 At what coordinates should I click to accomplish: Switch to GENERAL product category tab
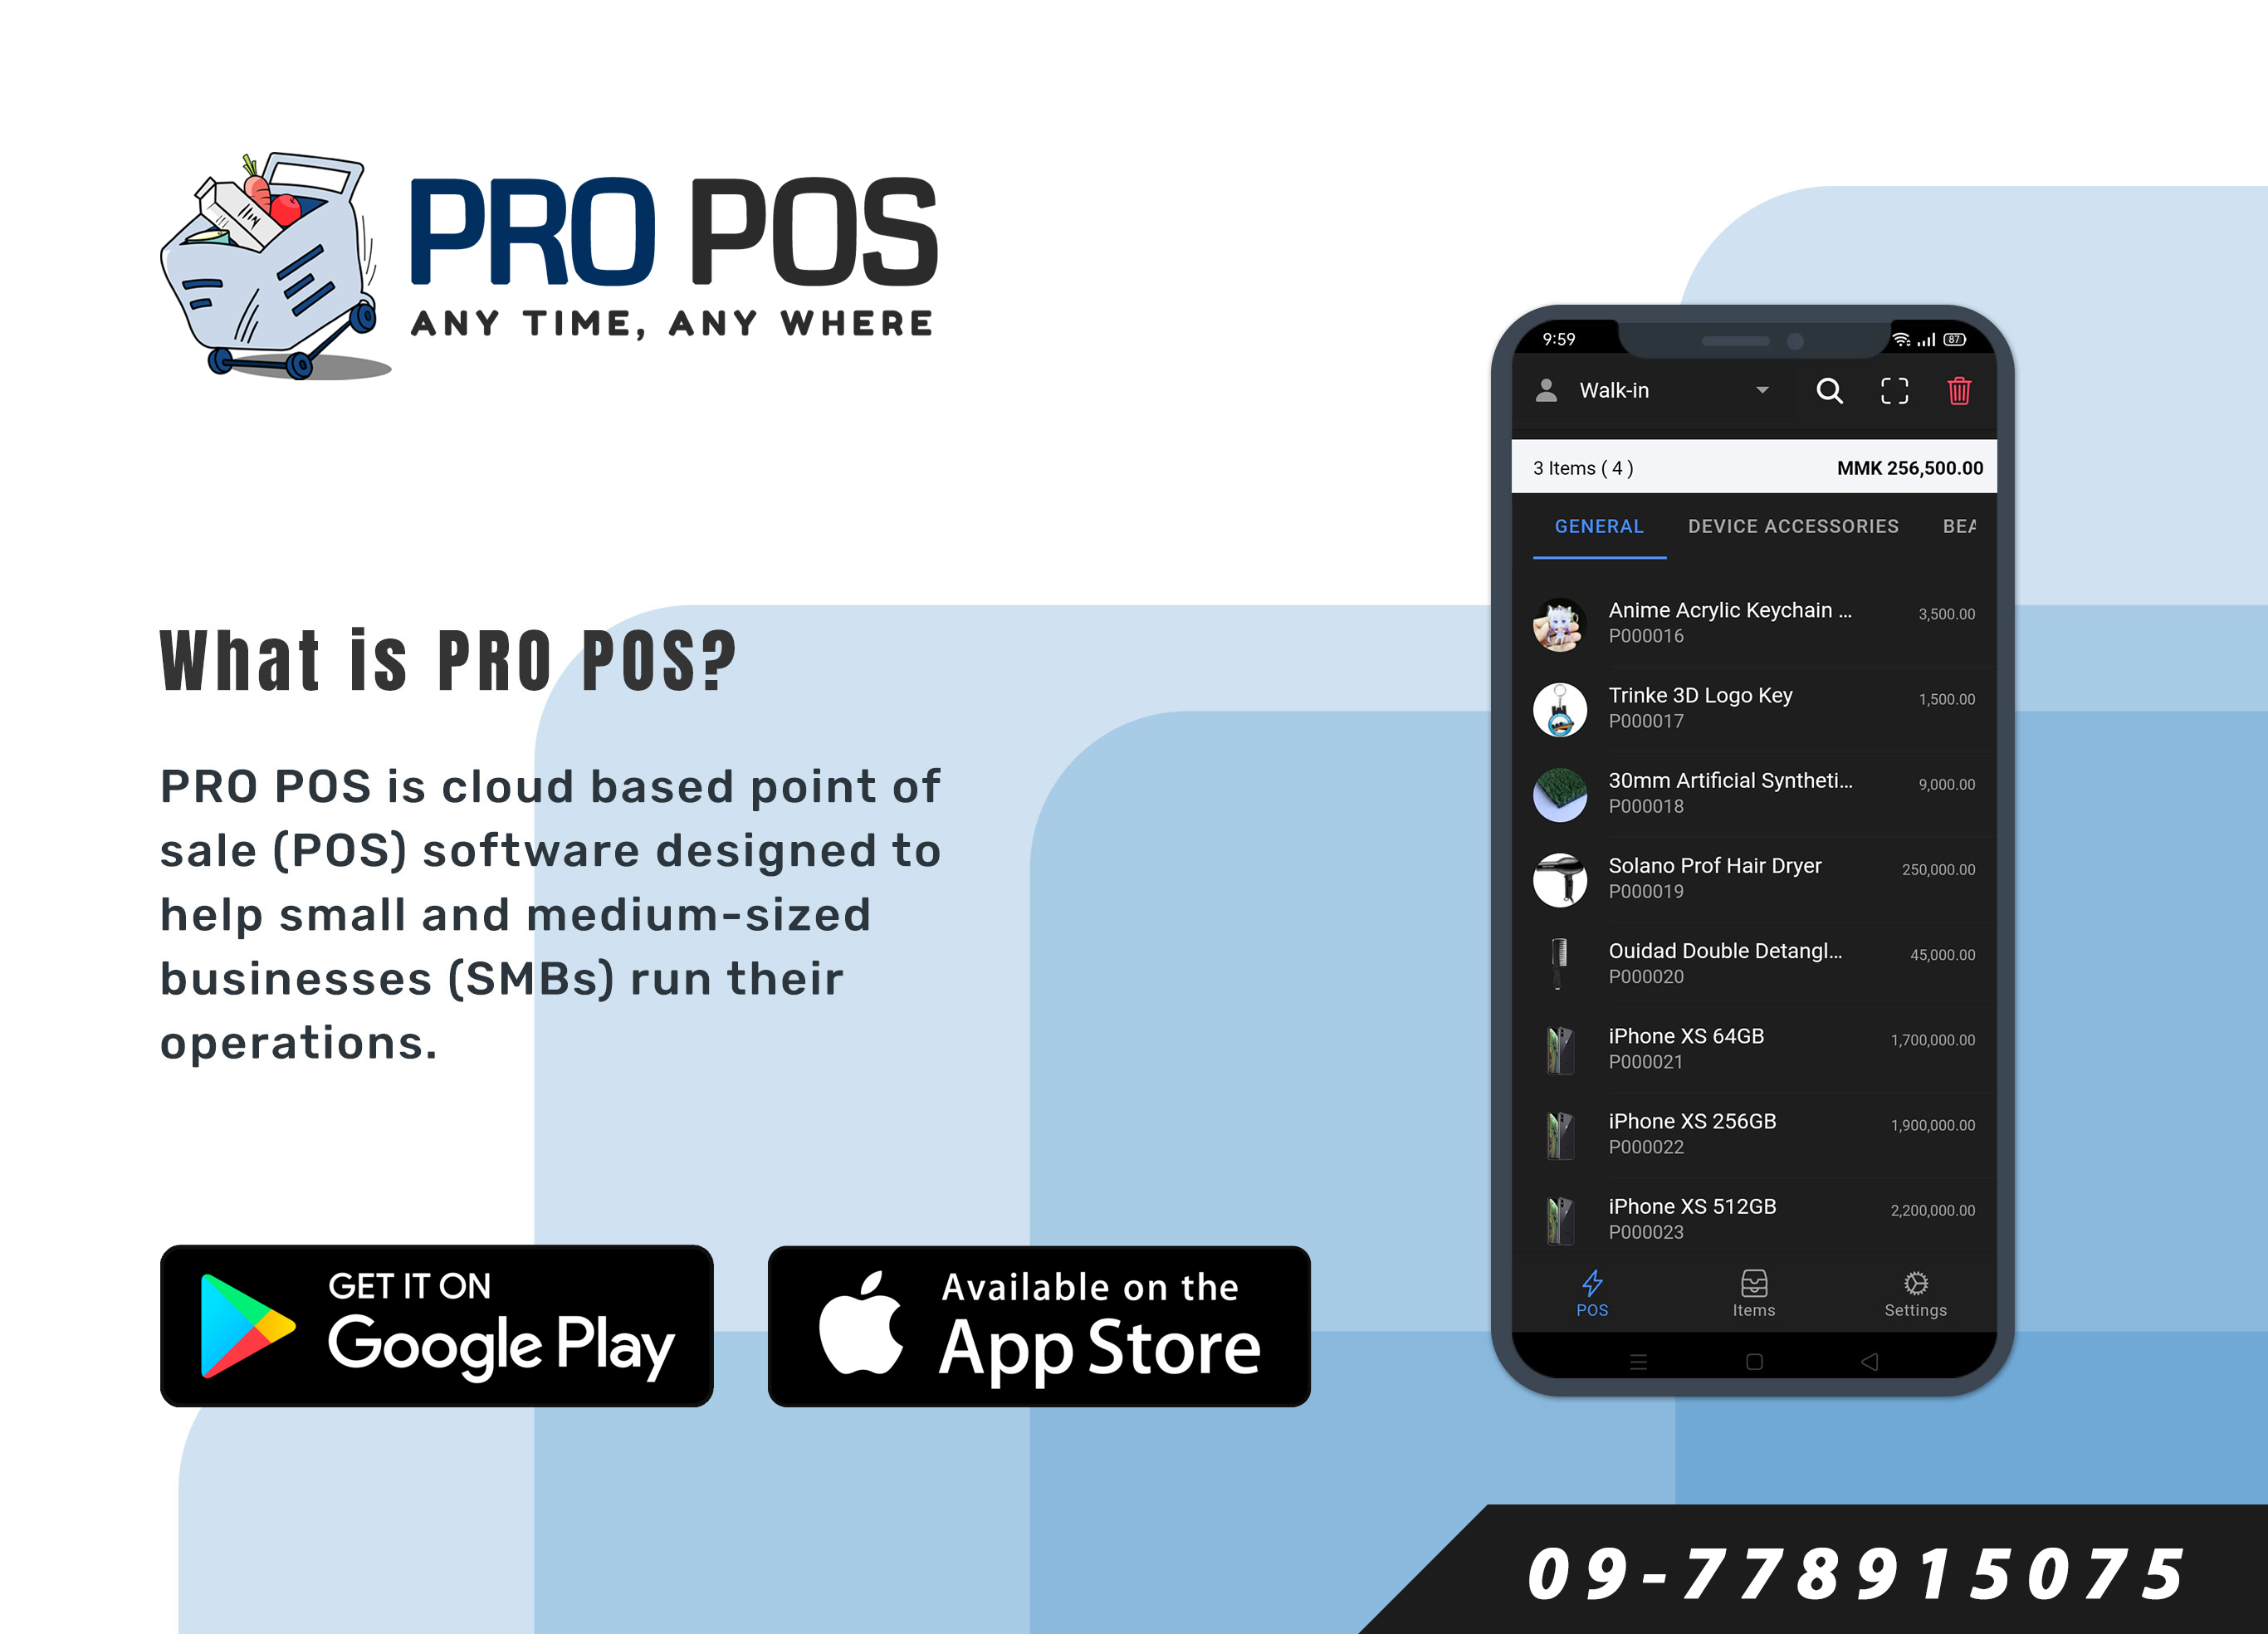tap(1597, 526)
